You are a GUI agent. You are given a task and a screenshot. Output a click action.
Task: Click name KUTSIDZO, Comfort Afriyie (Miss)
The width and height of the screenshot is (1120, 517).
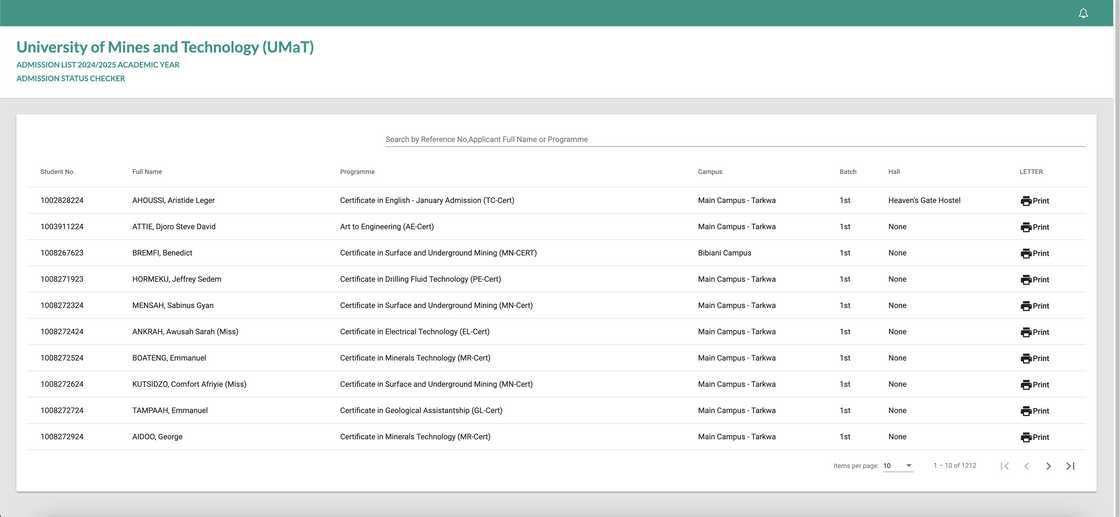(x=189, y=384)
